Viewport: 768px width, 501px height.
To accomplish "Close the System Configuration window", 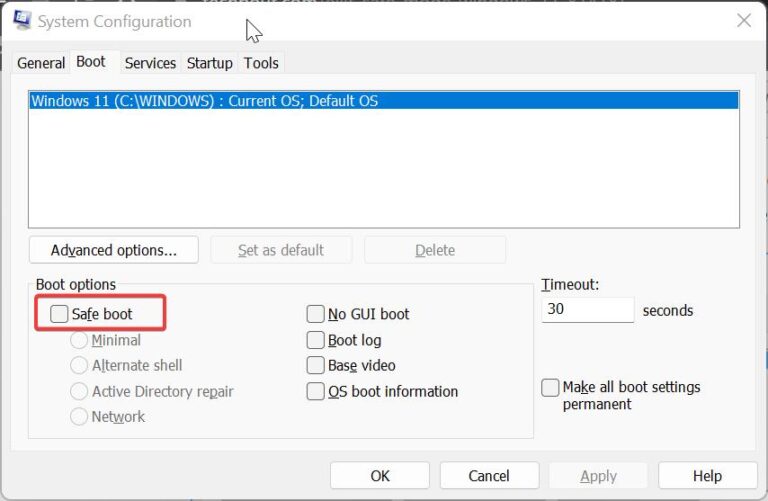I will pyautogui.click(x=744, y=21).
